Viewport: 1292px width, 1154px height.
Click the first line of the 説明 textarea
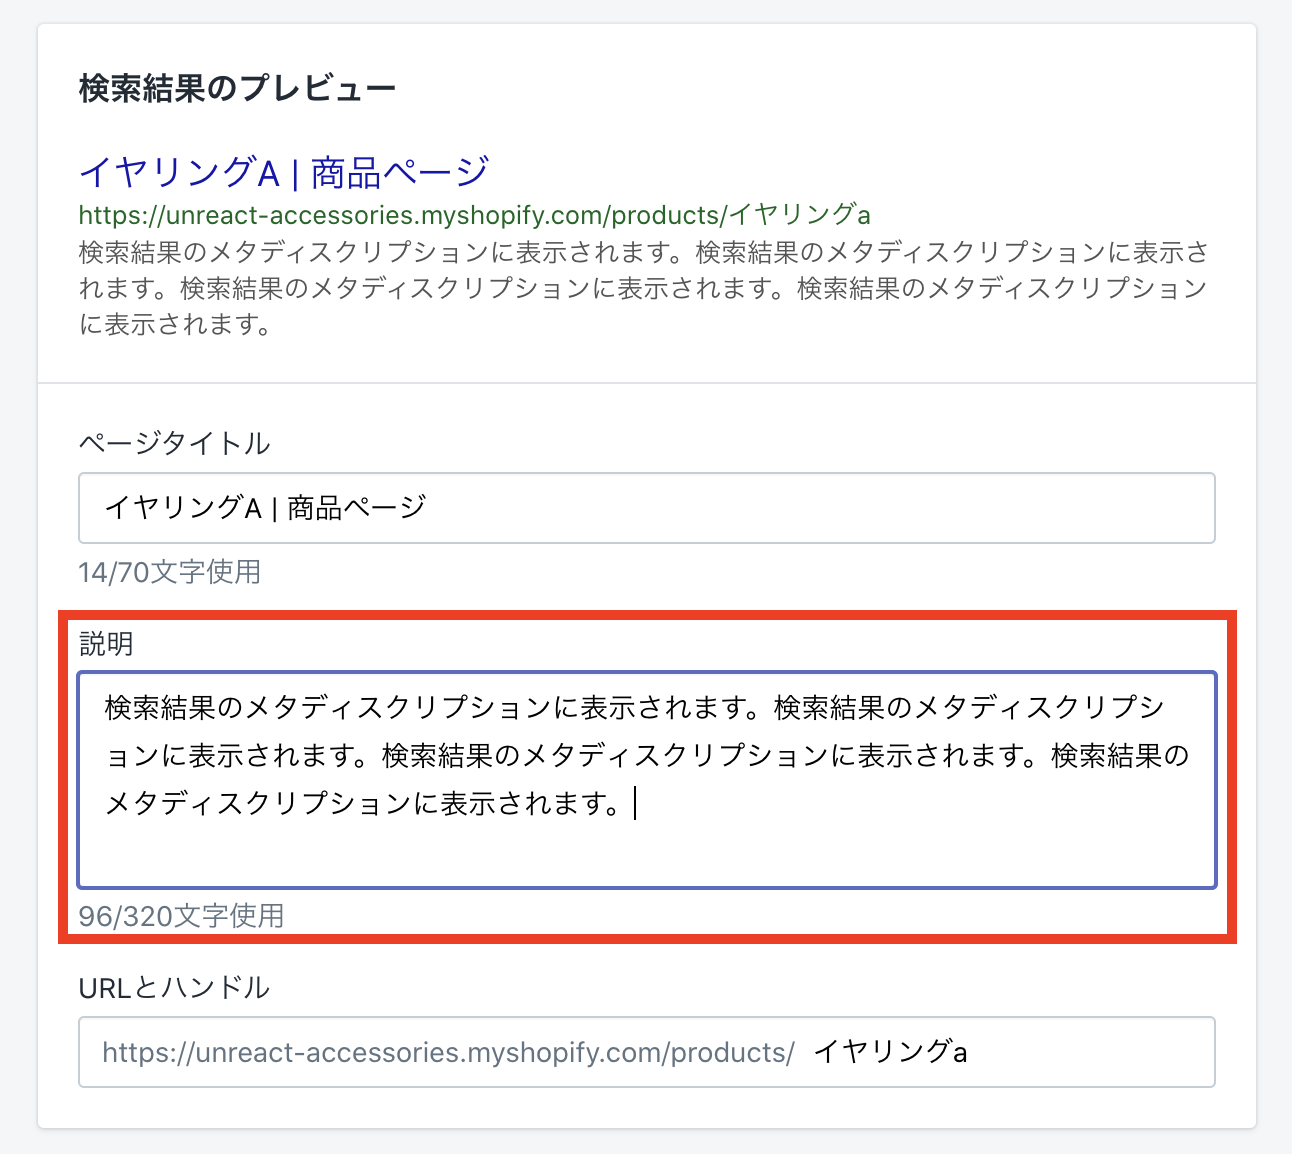click(x=634, y=708)
